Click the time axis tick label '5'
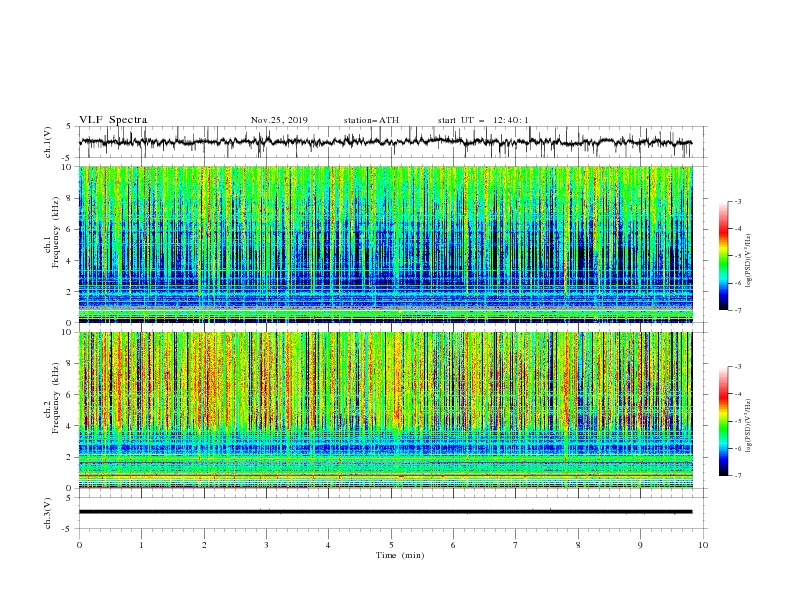This screenshot has height=612, width=792. pos(391,545)
